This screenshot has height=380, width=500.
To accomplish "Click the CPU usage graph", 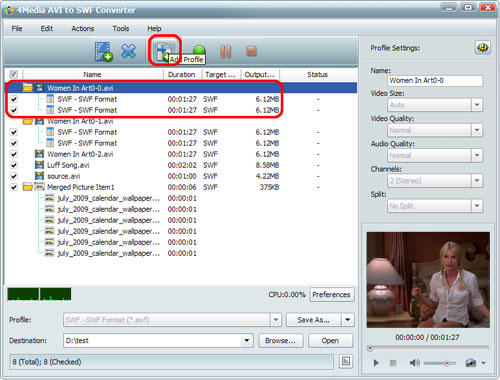I will 39,294.
